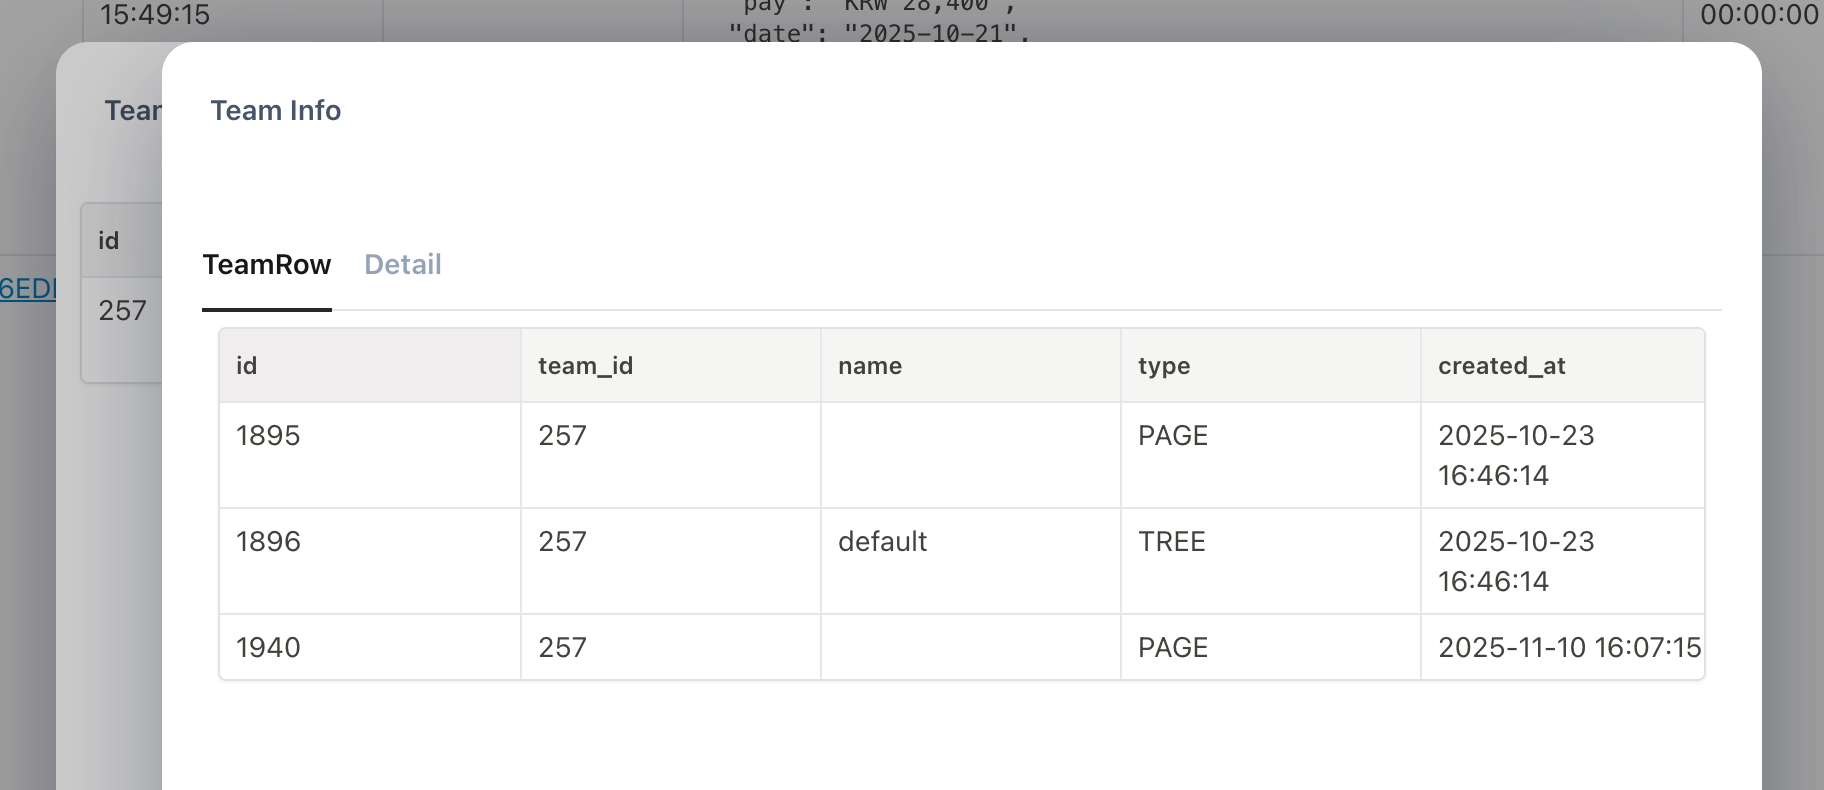Image resolution: width=1824 pixels, height=790 pixels.
Task: Click the type column header
Action: click(x=1271, y=366)
